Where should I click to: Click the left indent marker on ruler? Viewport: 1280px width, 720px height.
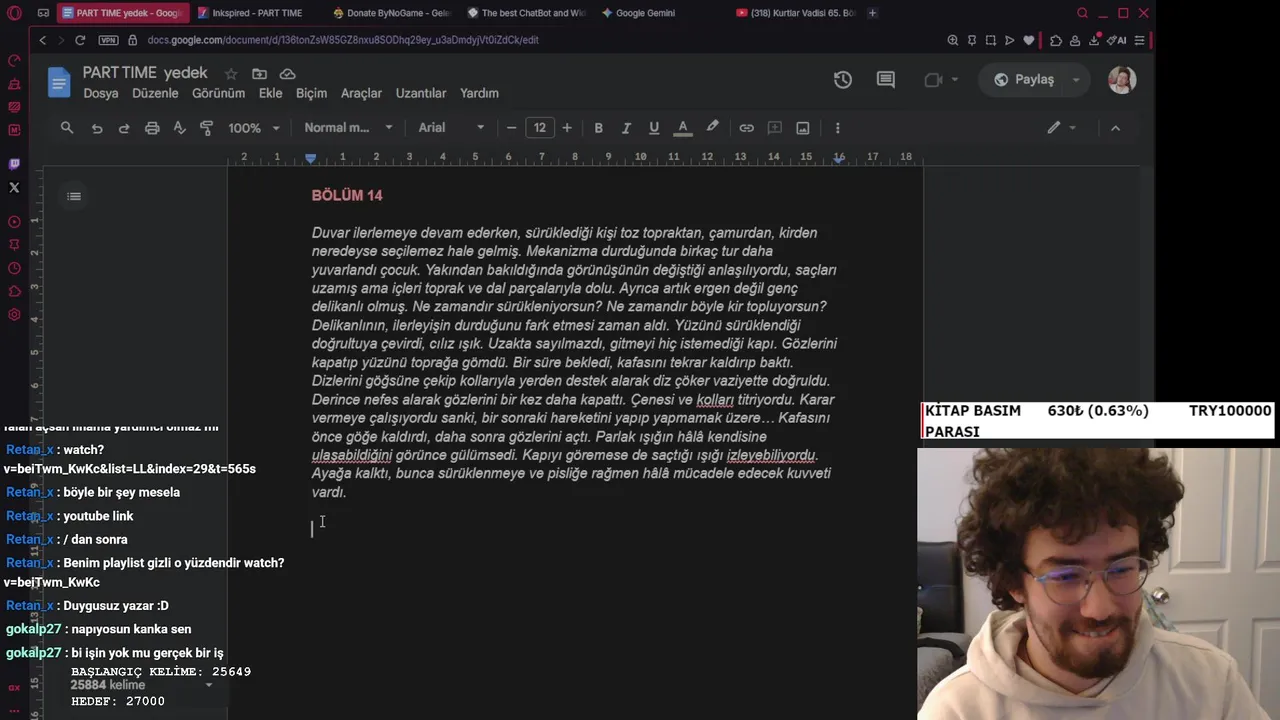(311, 158)
